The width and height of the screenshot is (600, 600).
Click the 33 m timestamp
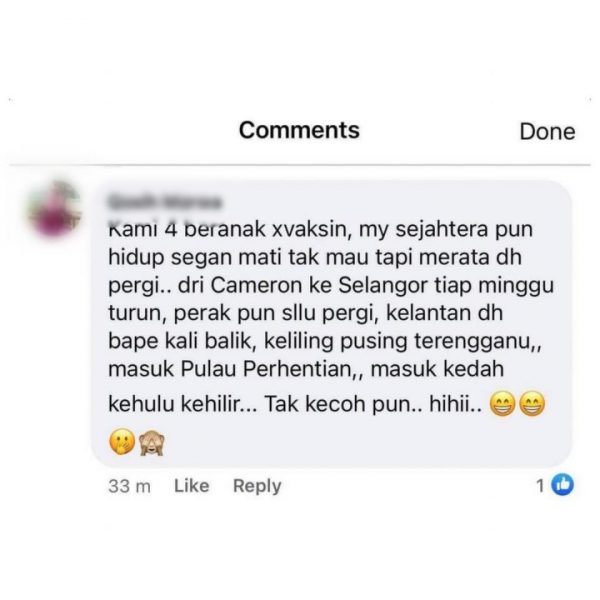[129, 487]
